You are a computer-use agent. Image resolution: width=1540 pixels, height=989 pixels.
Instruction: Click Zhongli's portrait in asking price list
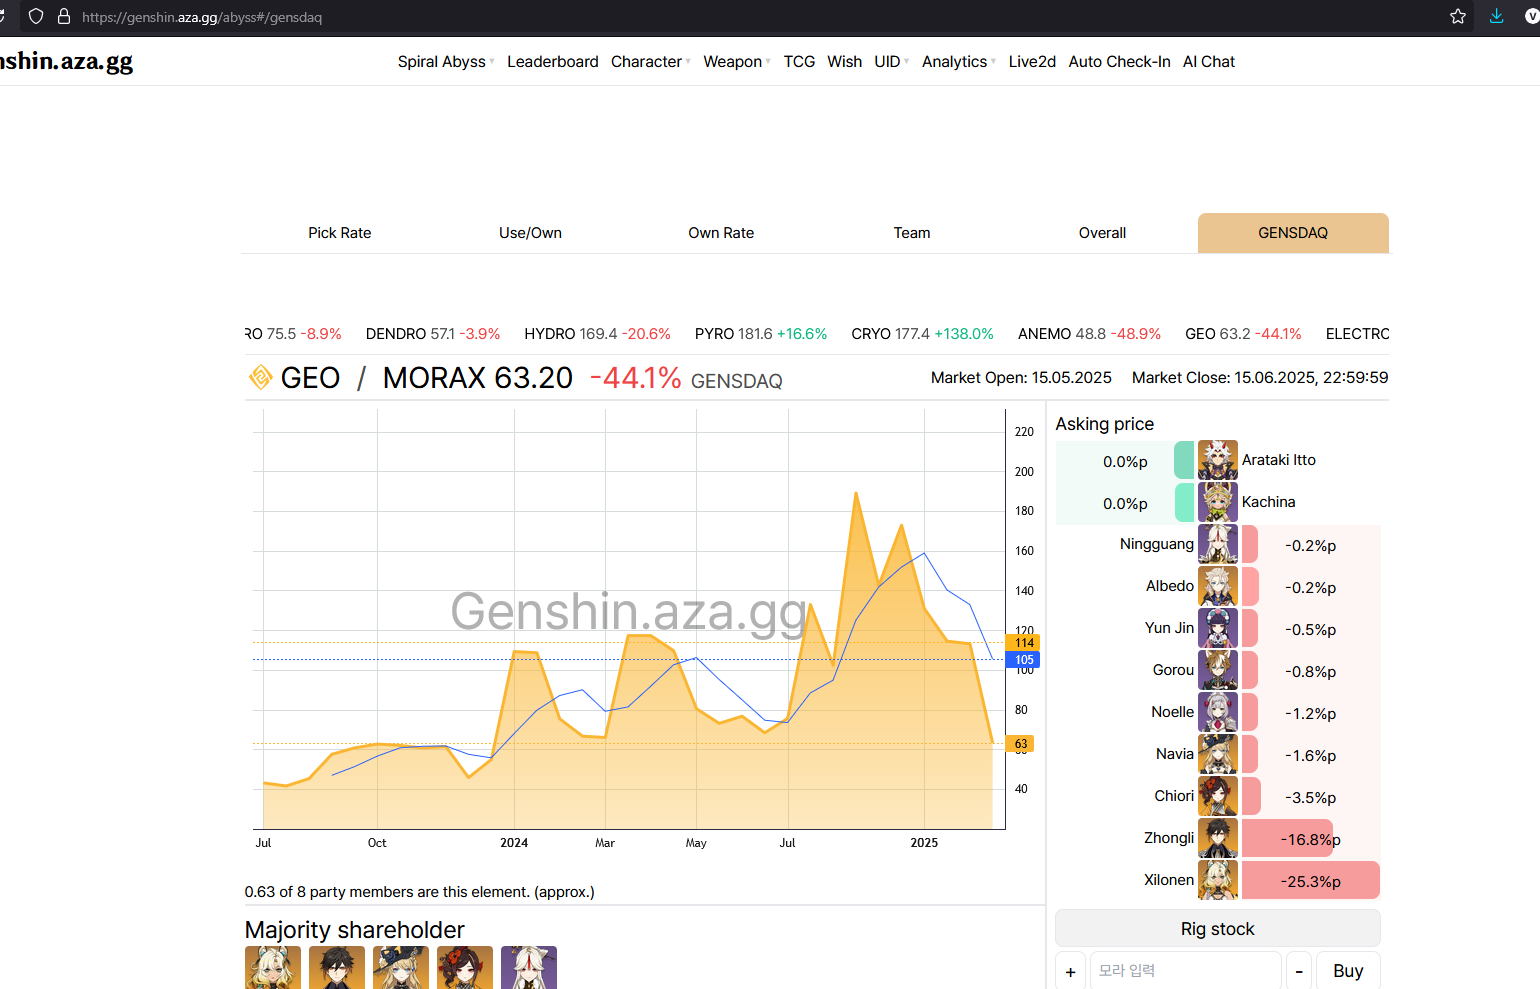coord(1217,838)
